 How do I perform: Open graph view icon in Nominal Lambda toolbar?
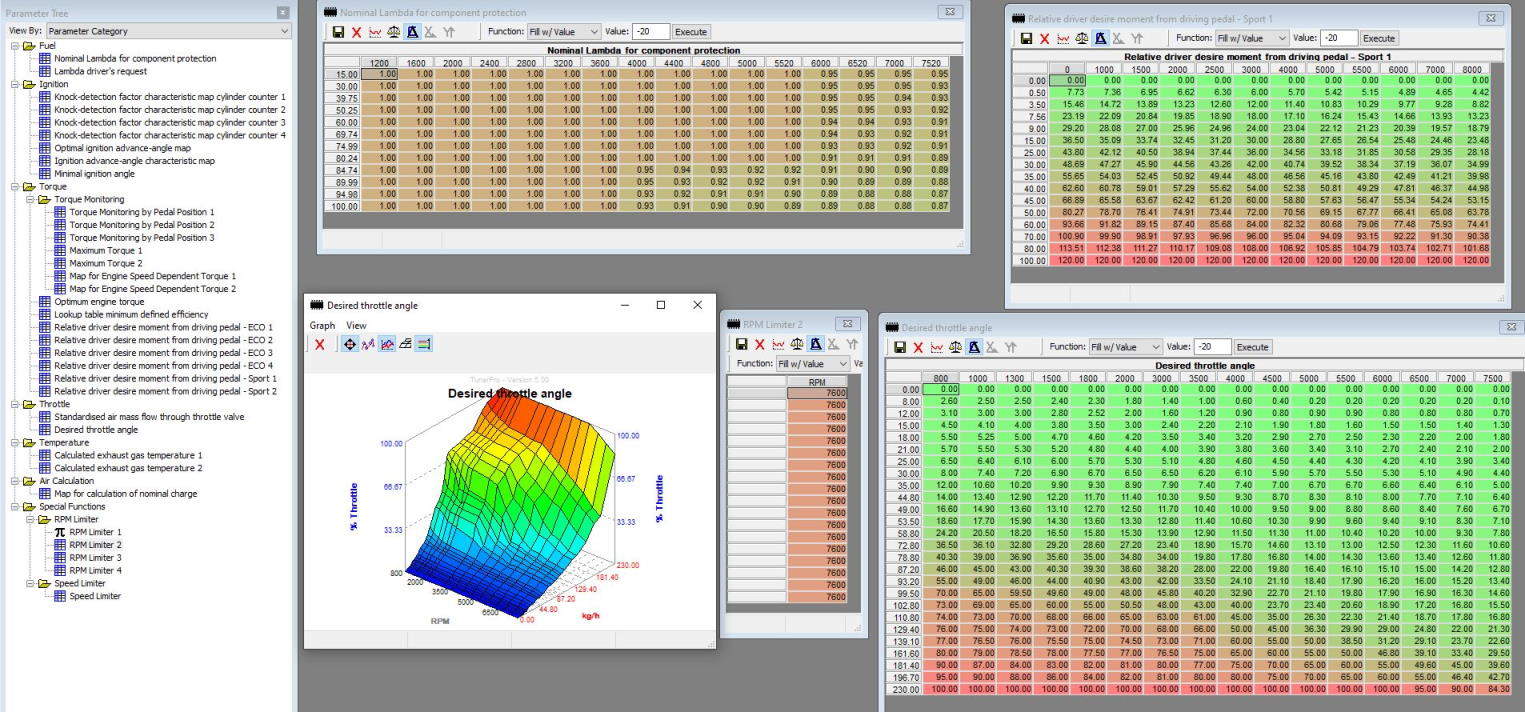point(375,32)
